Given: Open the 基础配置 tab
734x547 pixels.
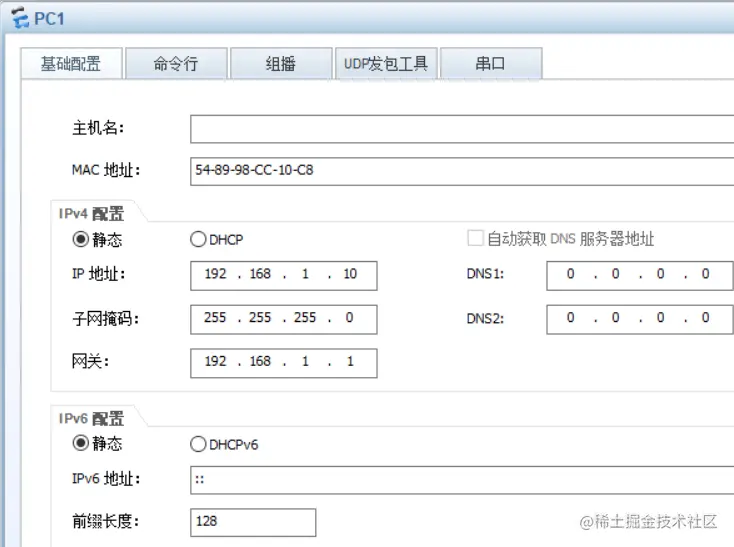Looking at the screenshot, I should 71,63.
